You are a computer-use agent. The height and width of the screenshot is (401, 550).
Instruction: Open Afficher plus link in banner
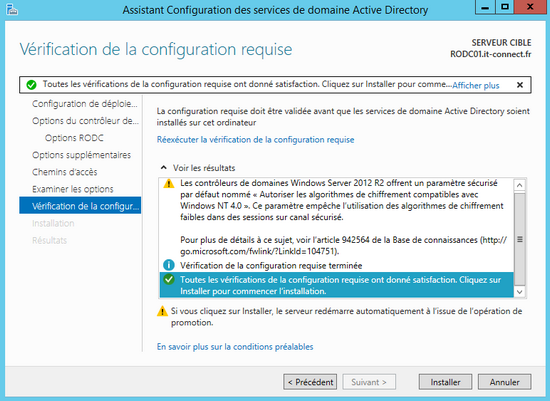476,85
